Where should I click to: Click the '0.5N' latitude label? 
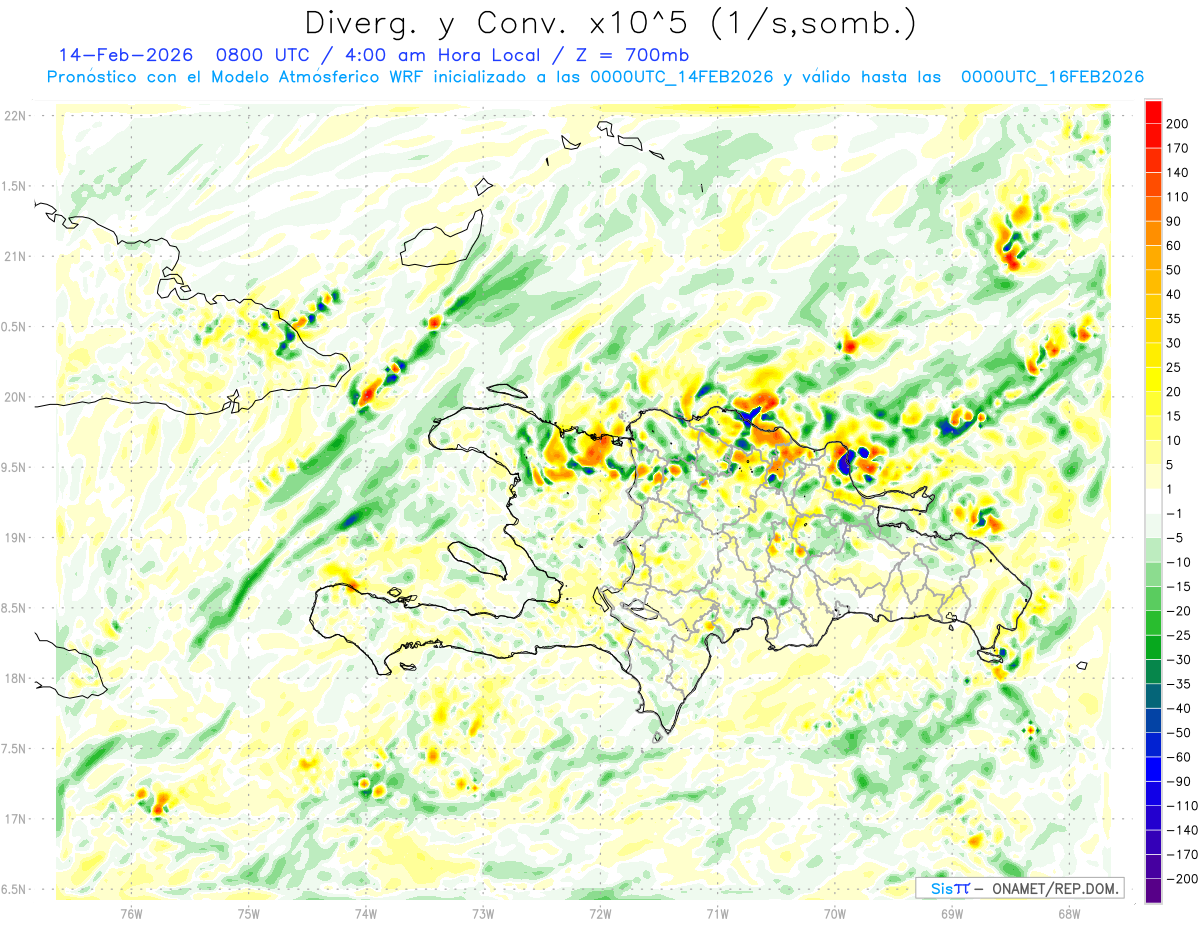13,327
